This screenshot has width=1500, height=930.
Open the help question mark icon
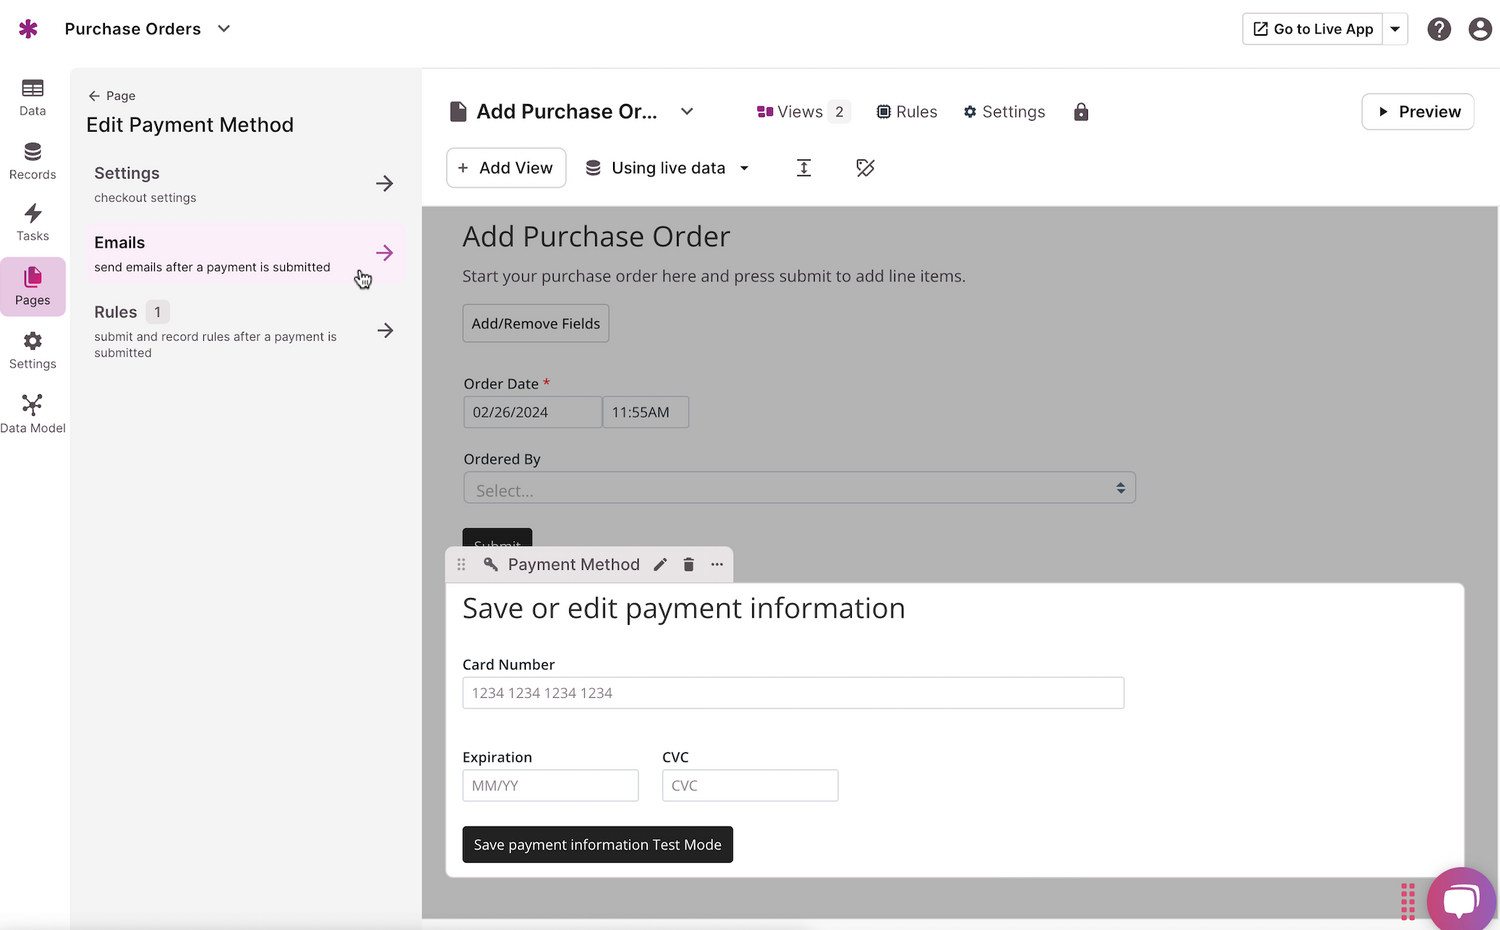[x=1439, y=29]
